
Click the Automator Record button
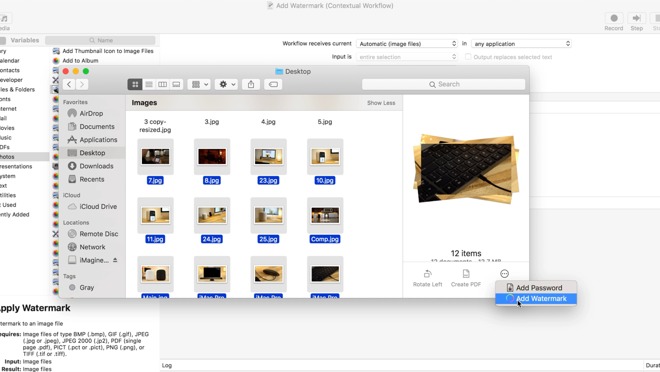(x=614, y=21)
